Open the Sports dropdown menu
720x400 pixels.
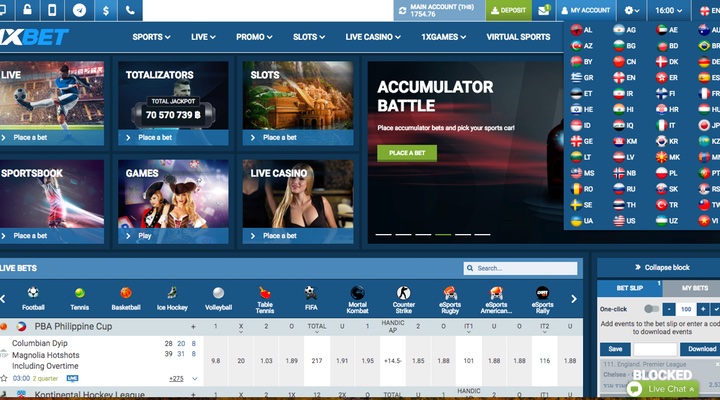tap(151, 37)
